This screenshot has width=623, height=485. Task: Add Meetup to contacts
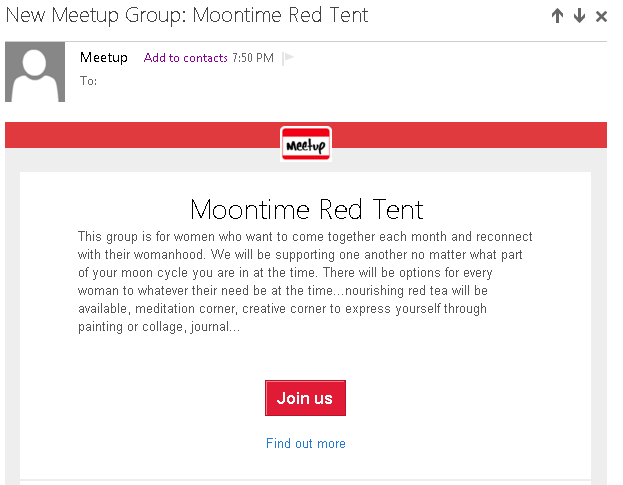pos(185,58)
